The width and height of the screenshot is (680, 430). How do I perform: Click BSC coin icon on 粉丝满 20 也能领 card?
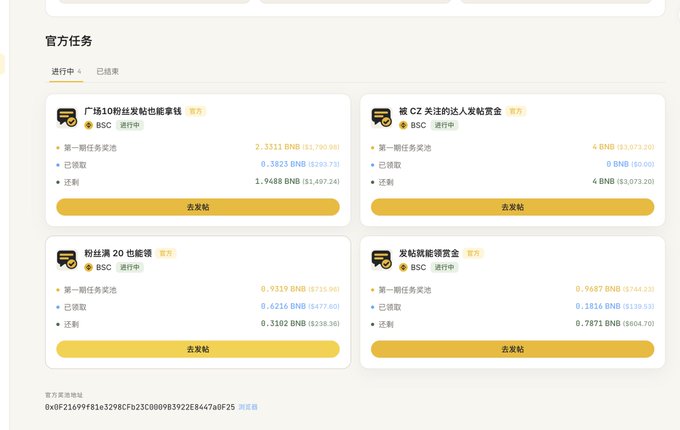(x=88, y=267)
